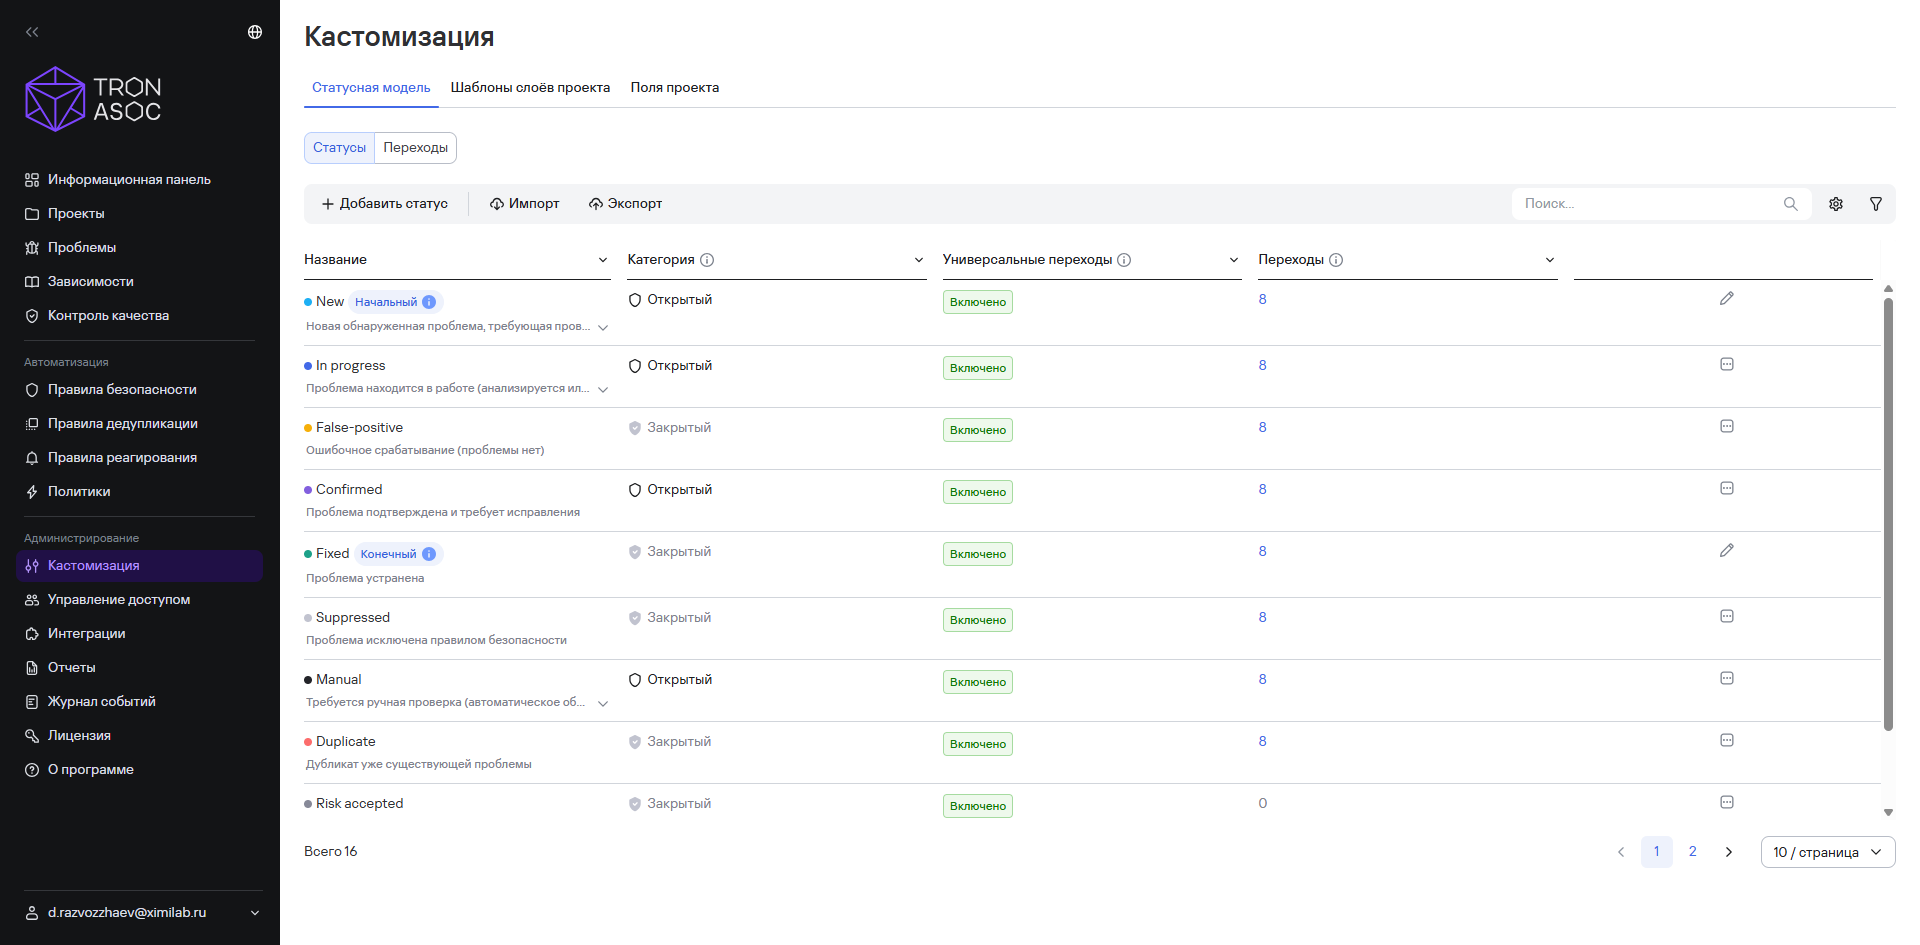Open actions menu for Confirmed row
The image size is (1920, 945).
[1727, 488]
